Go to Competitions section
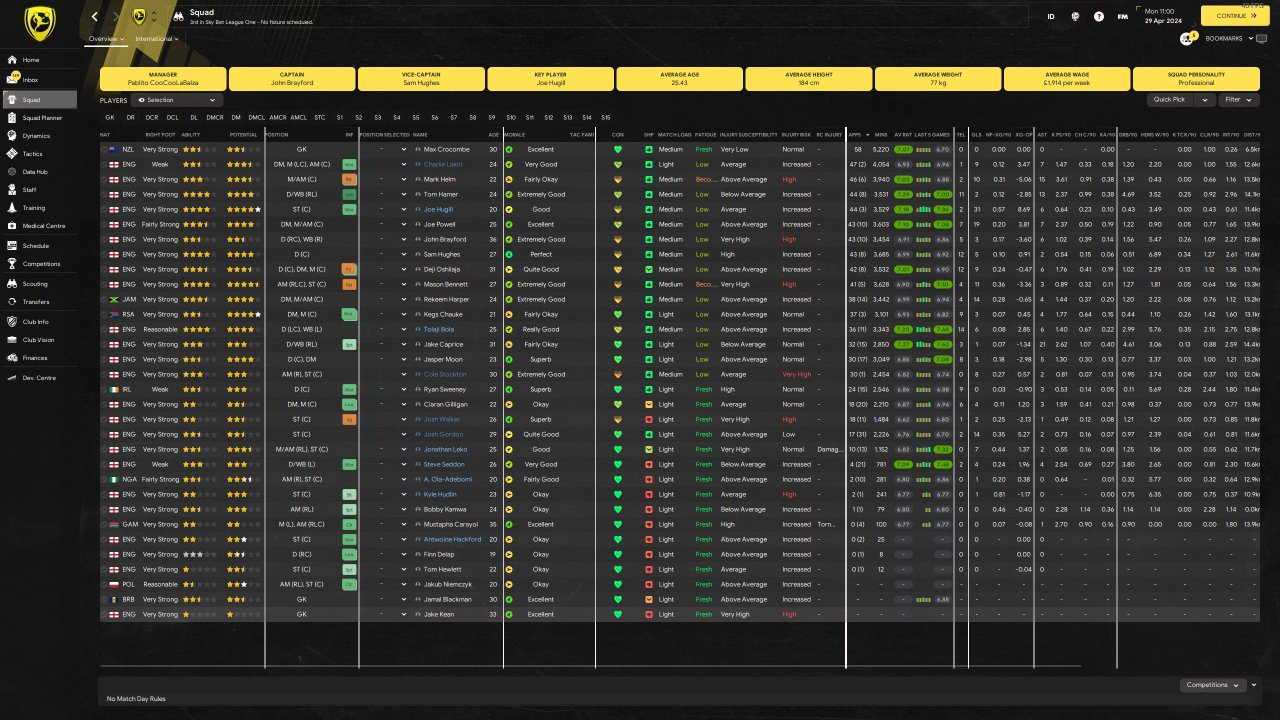1280x720 pixels. point(39,264)
